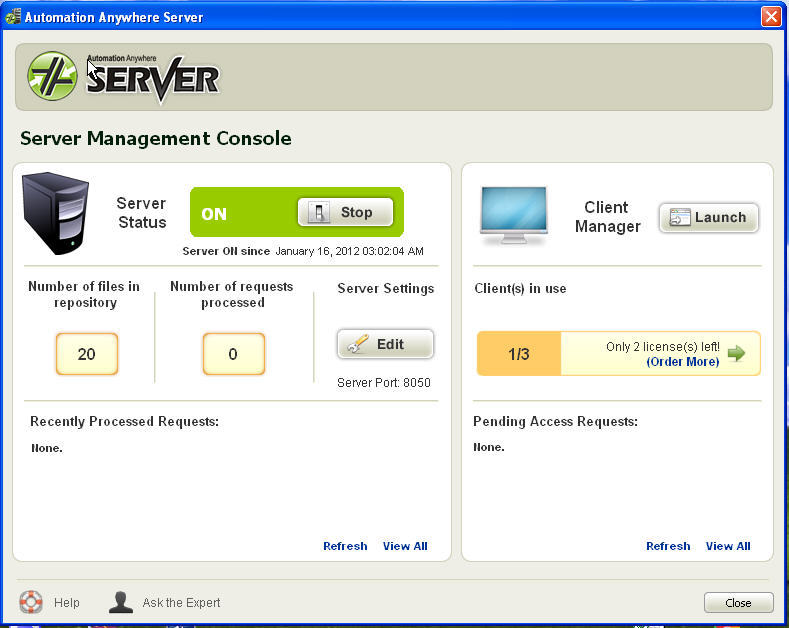Click the Recently Processed Requests label
This screenshot has height=628, width=789.
[x=124, y=421]
